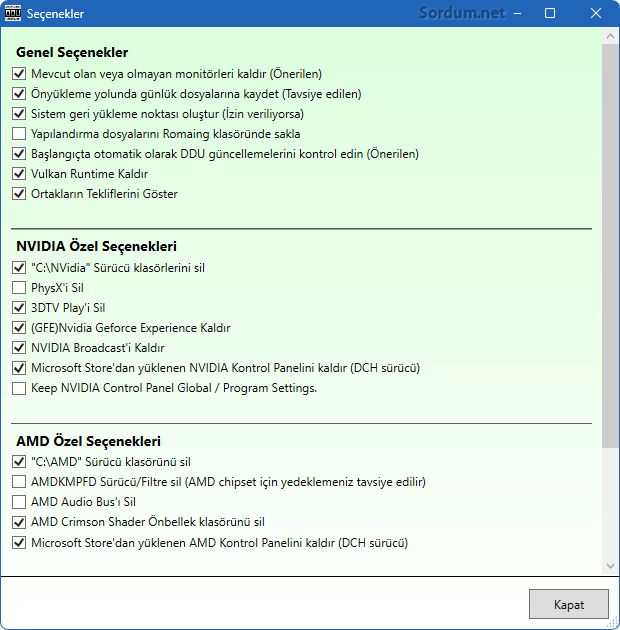
Task: Click the scrollbar down arrow
Action: (611, 567)
